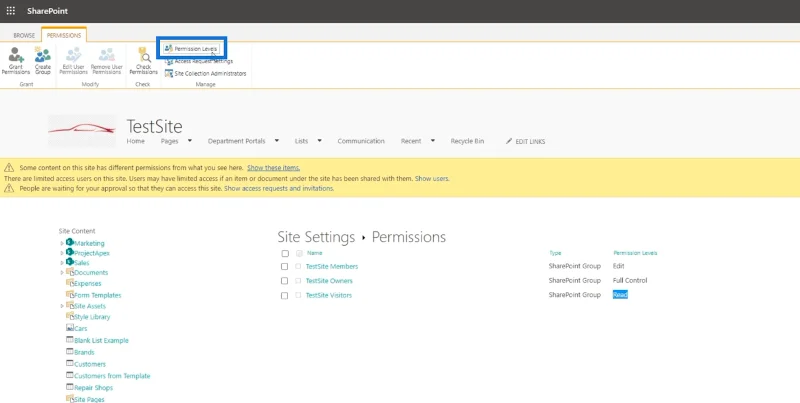The height and width of the screenshot is (403, 800).
Task: Open Show access requests and invitations
Action: (279, 188)
